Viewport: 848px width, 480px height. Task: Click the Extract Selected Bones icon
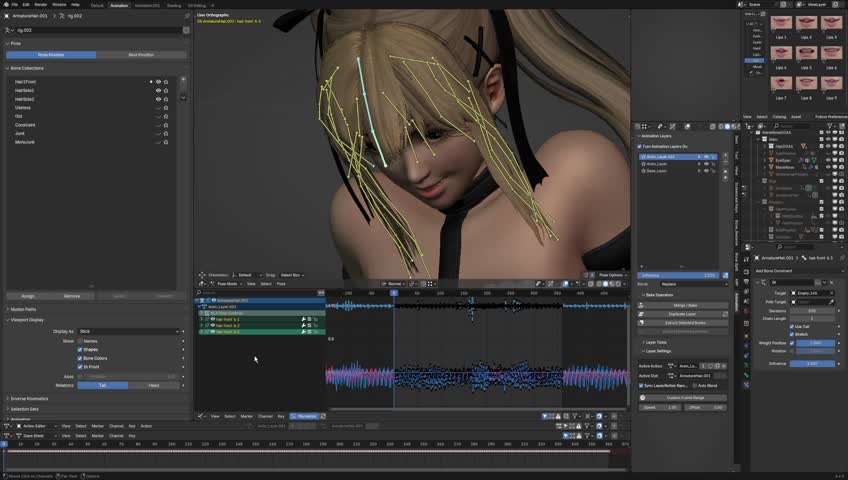tap(641, 323)
